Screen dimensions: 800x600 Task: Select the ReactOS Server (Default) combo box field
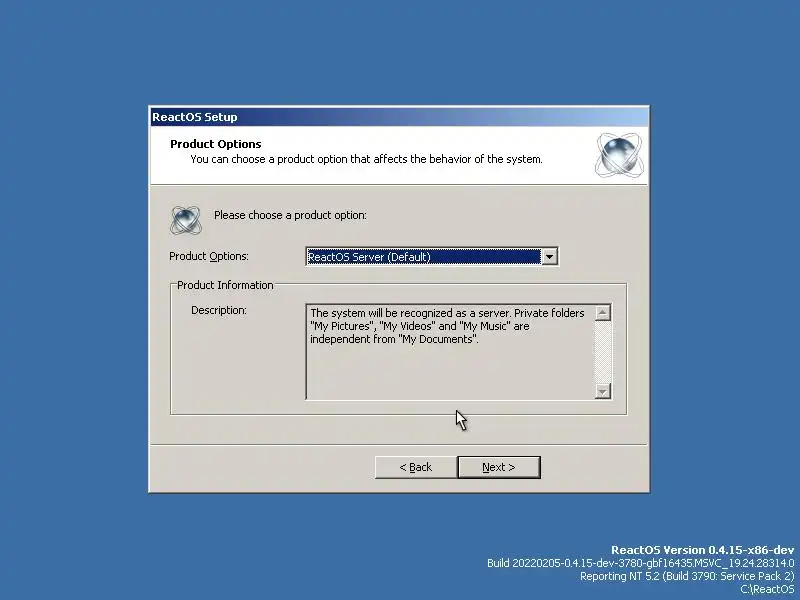tap(432, 257)
